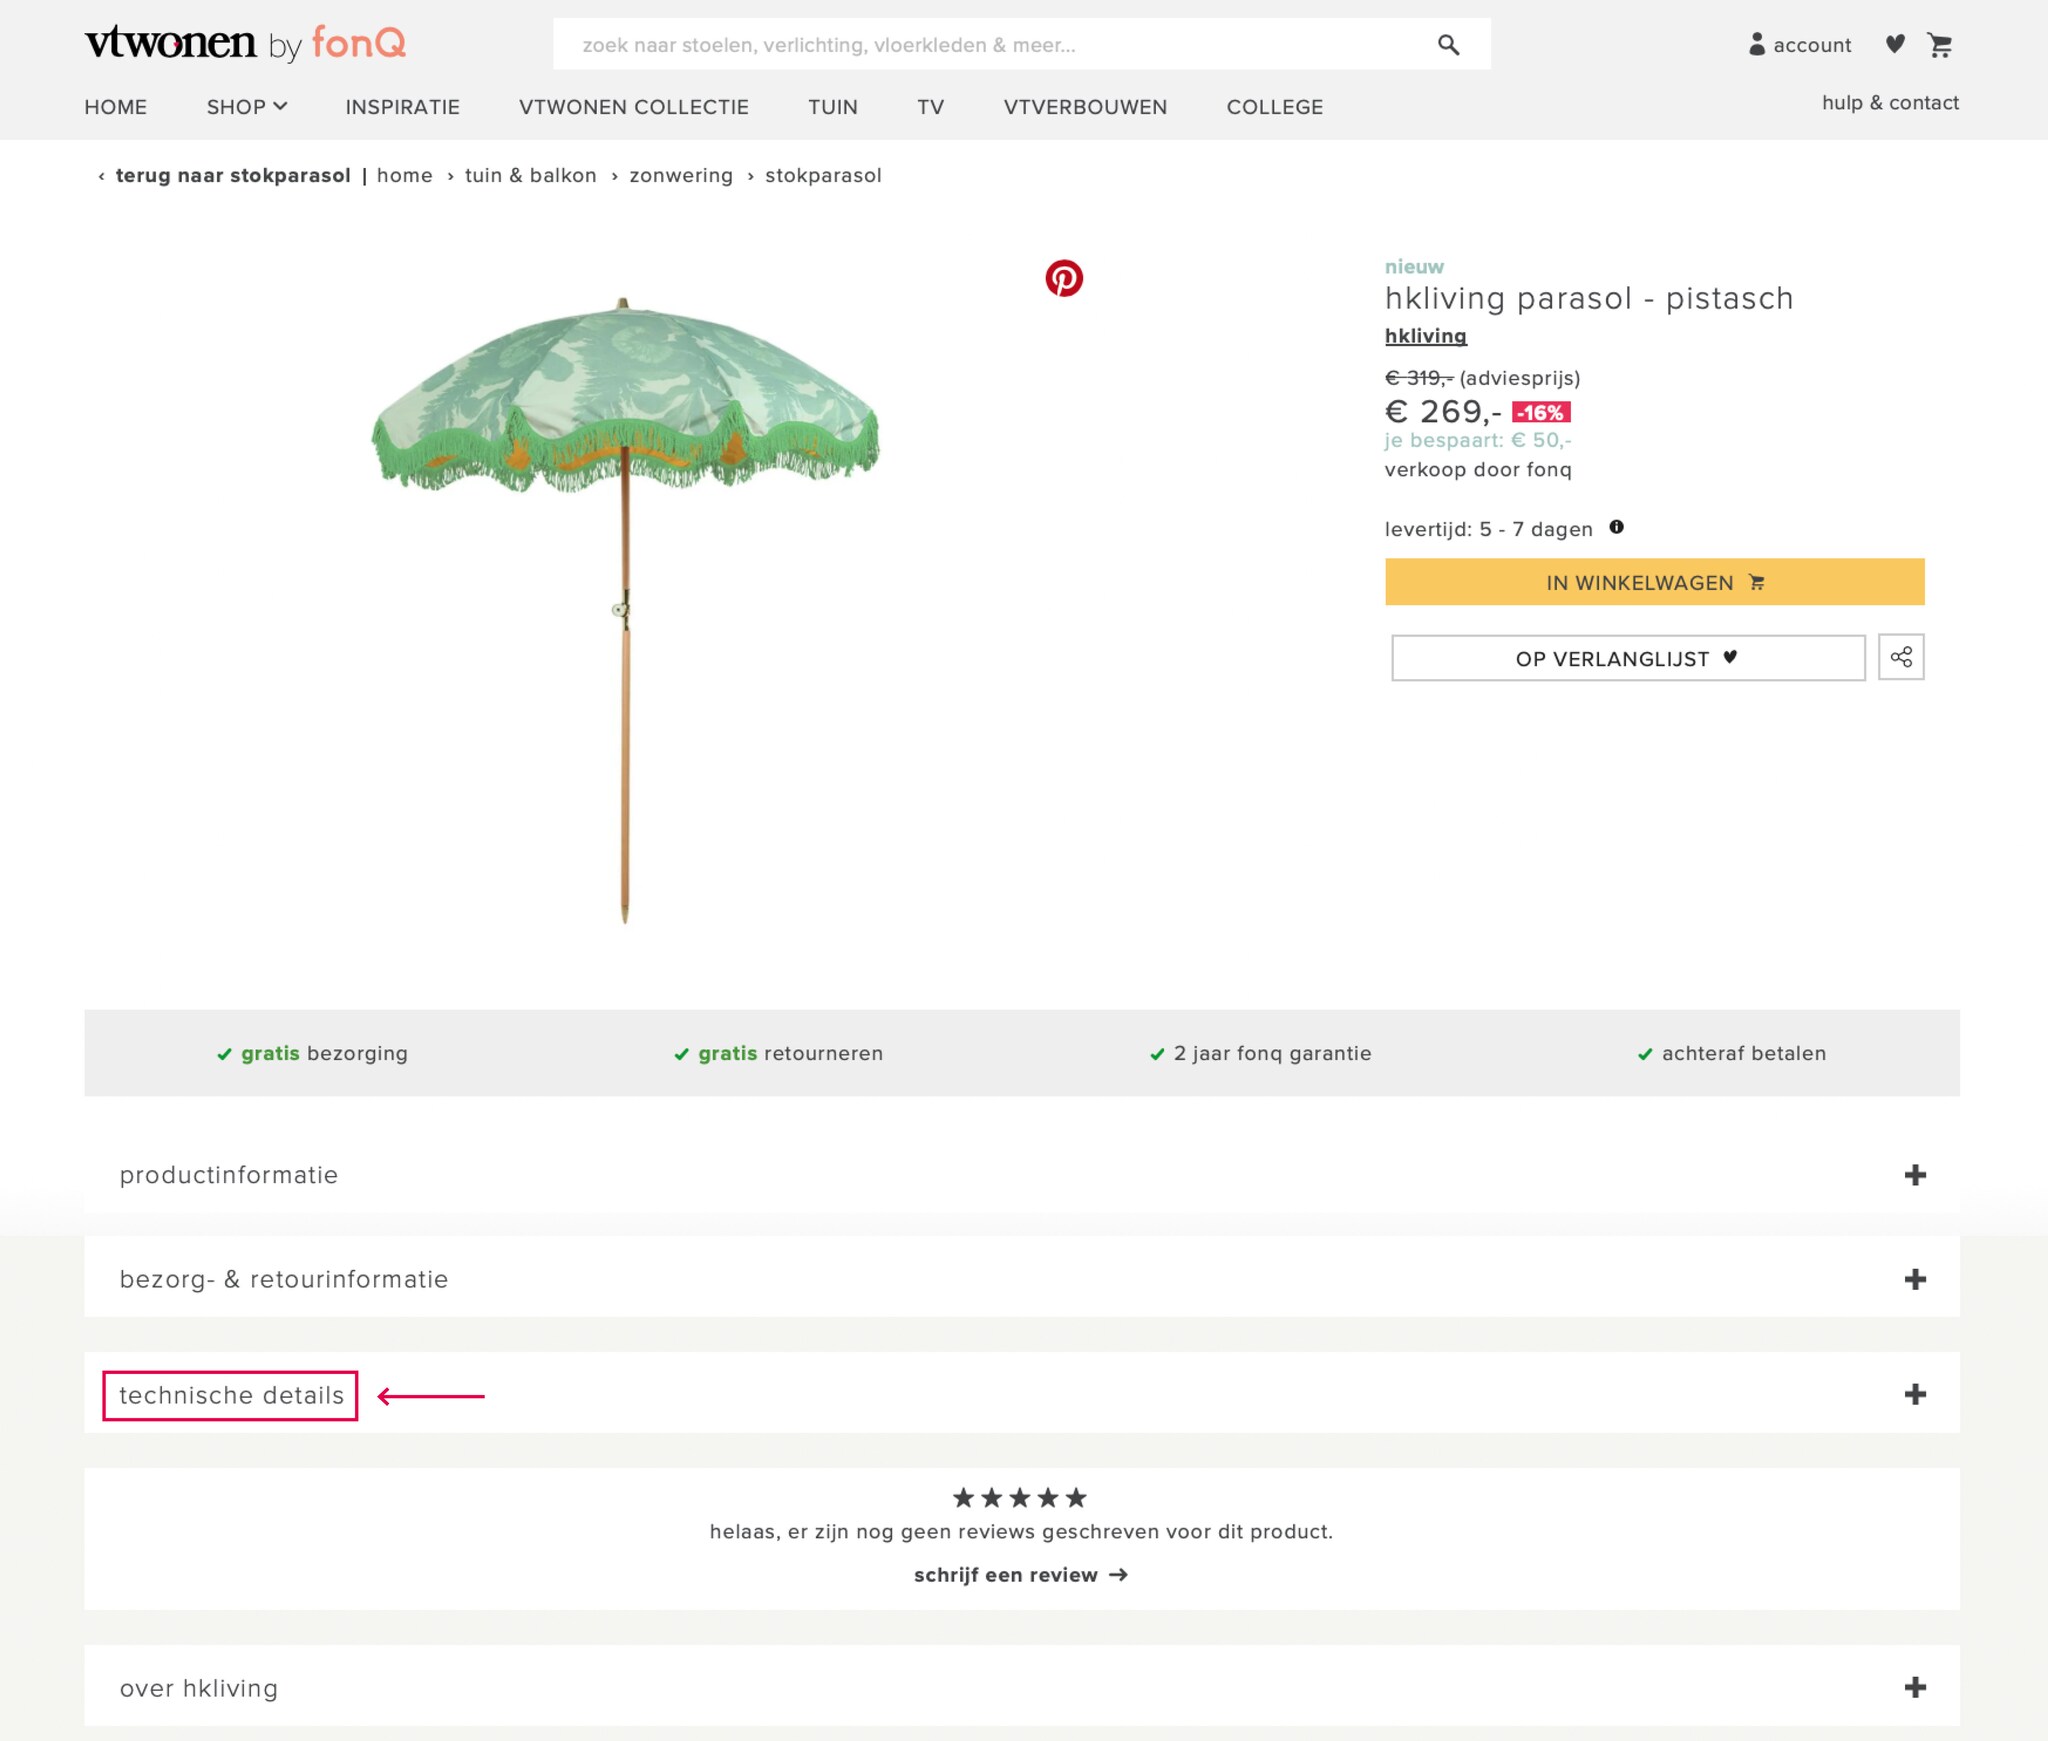Click zonwering breadcrumb link
2048x1741 pixels.
coord(681,175)
